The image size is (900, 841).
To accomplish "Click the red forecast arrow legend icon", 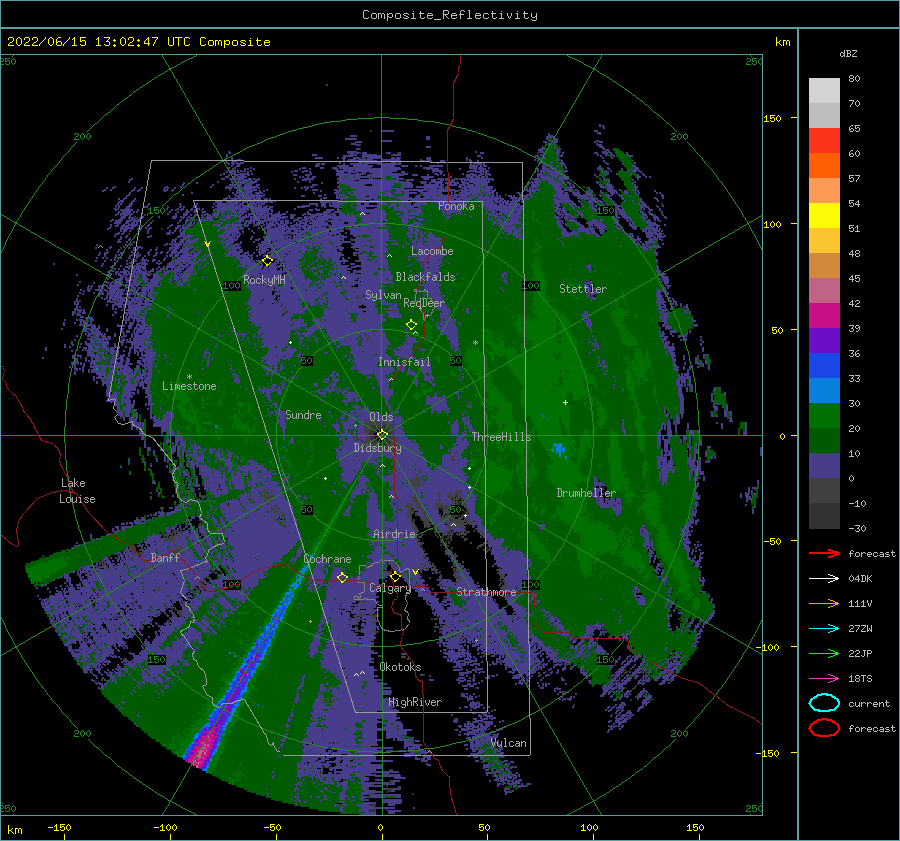I will [824, 553].
